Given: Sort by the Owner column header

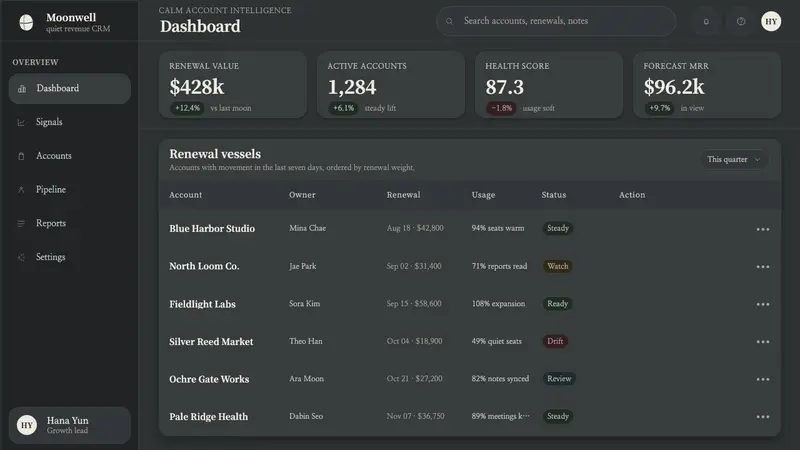Looking at the screenshot, I should (x=302, y=195).
